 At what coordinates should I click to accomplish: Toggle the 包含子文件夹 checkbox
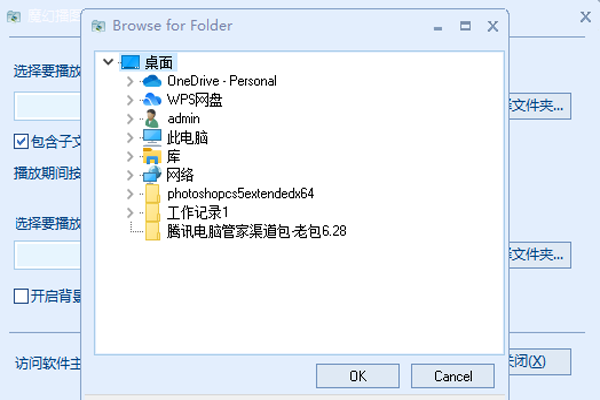(20, 141)
